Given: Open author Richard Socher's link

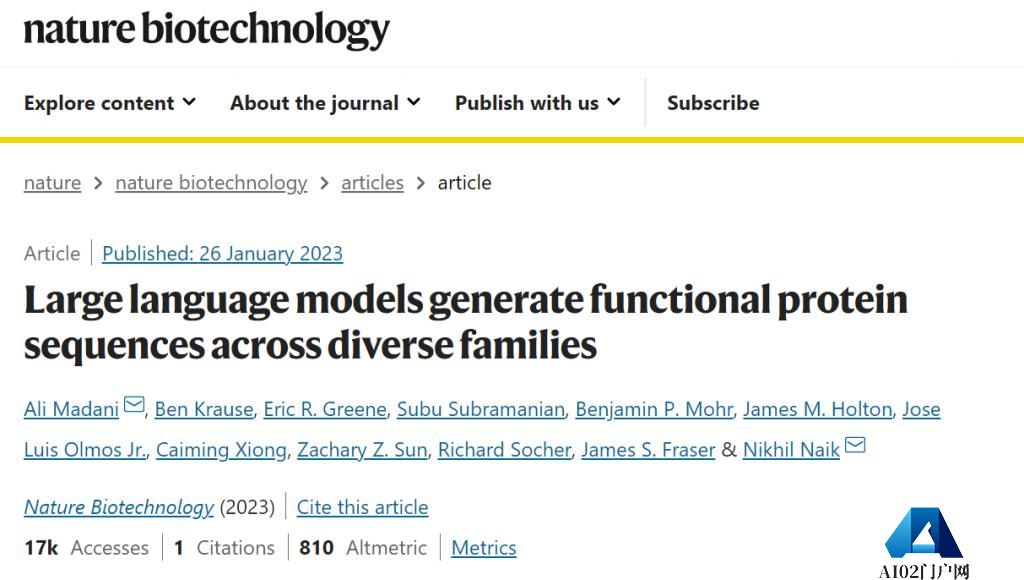Looking at the screenshot, I should pyautogui.click(x=504, y=449).
